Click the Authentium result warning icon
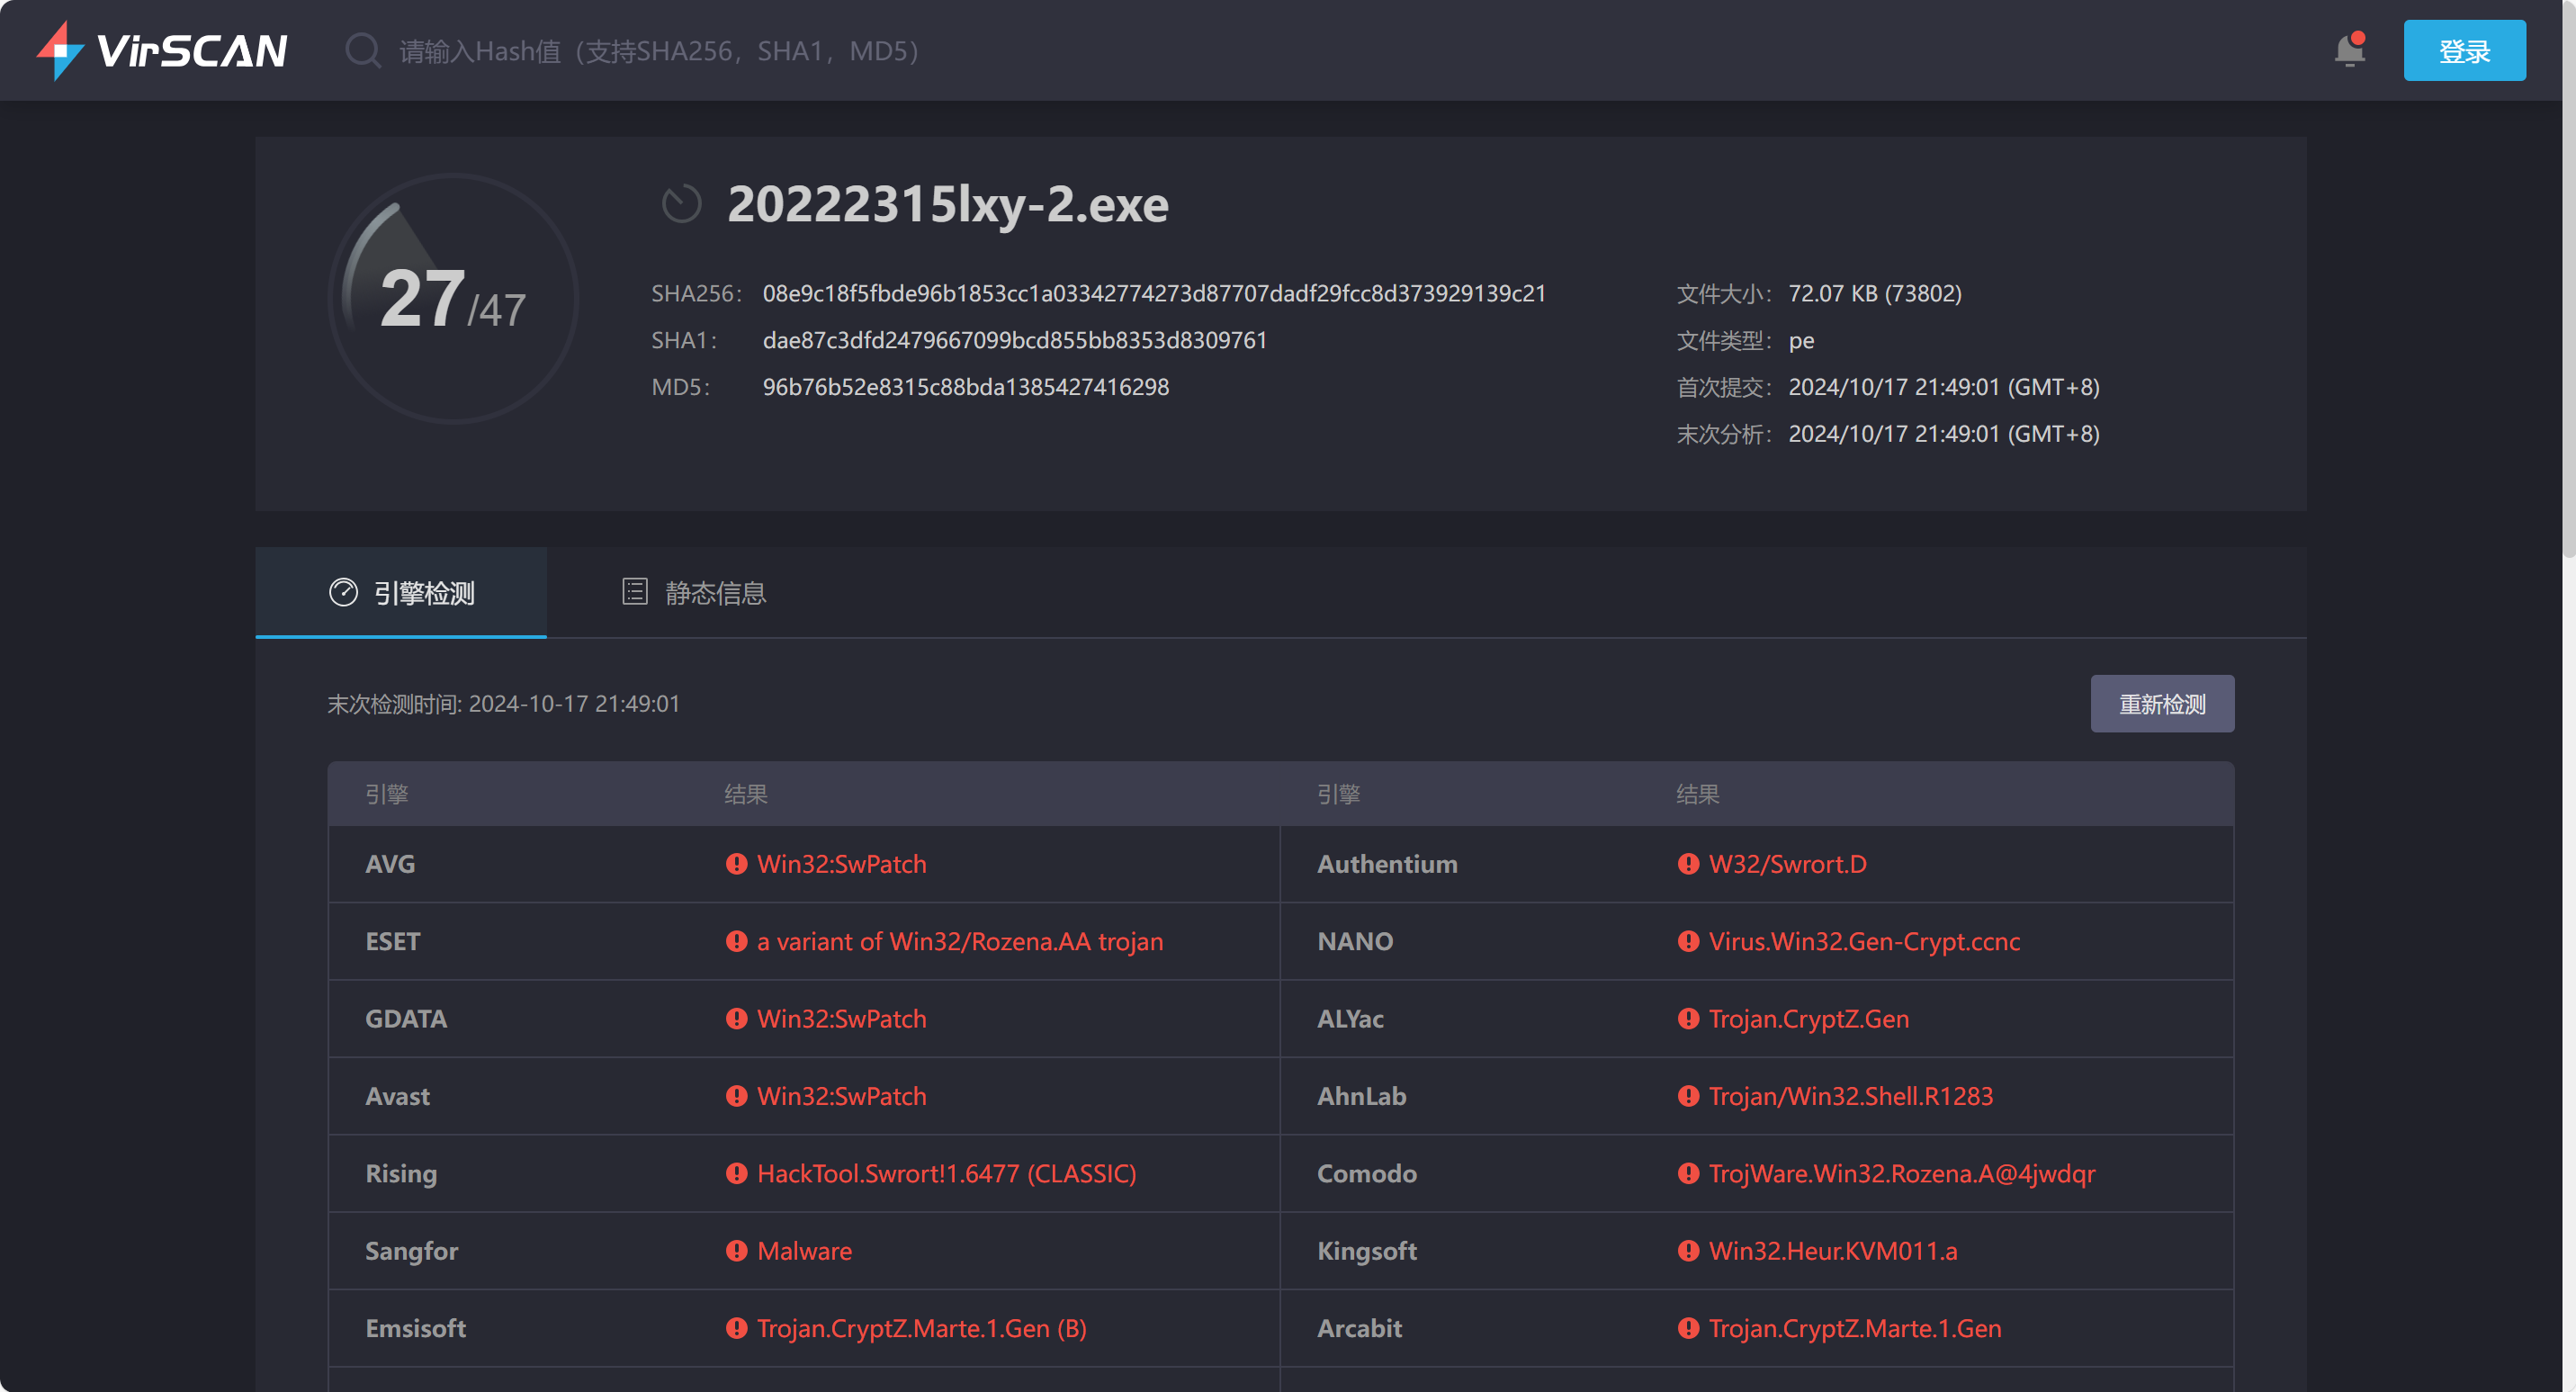 (x=1688, y=863)
